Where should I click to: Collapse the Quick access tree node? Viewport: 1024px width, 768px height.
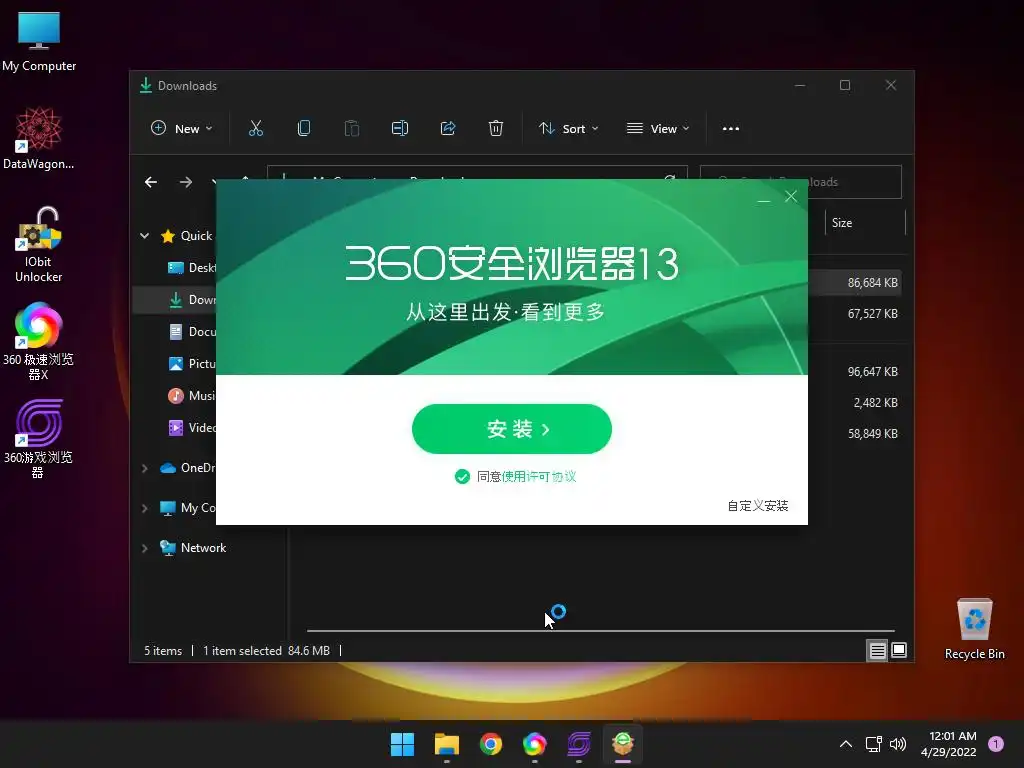tap(145, 236)
